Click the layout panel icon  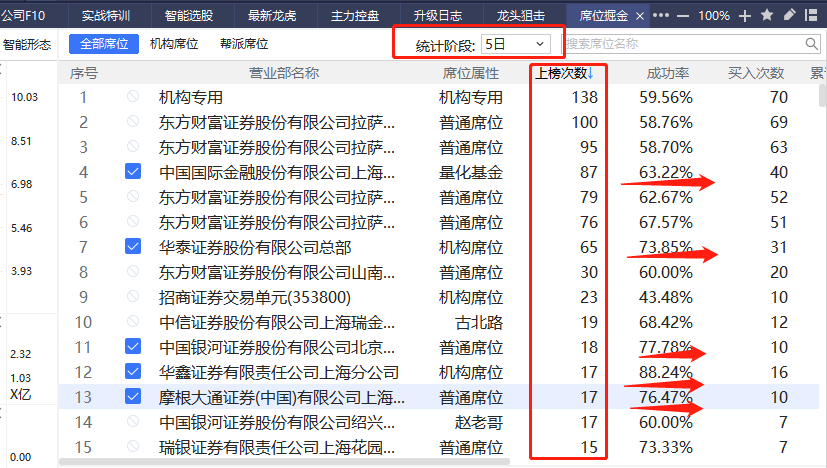(x=811, y=15)
